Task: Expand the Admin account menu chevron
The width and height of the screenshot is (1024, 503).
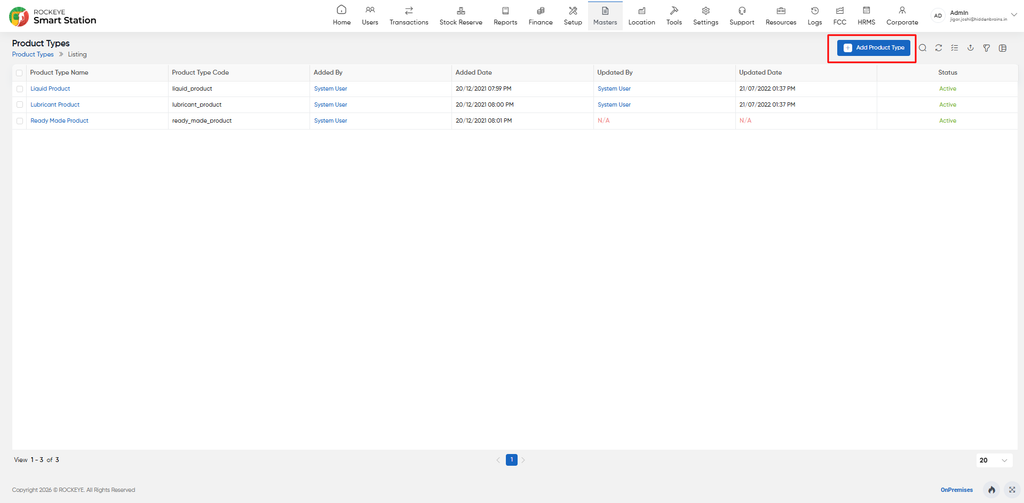Action: [x=1014, y=14]
